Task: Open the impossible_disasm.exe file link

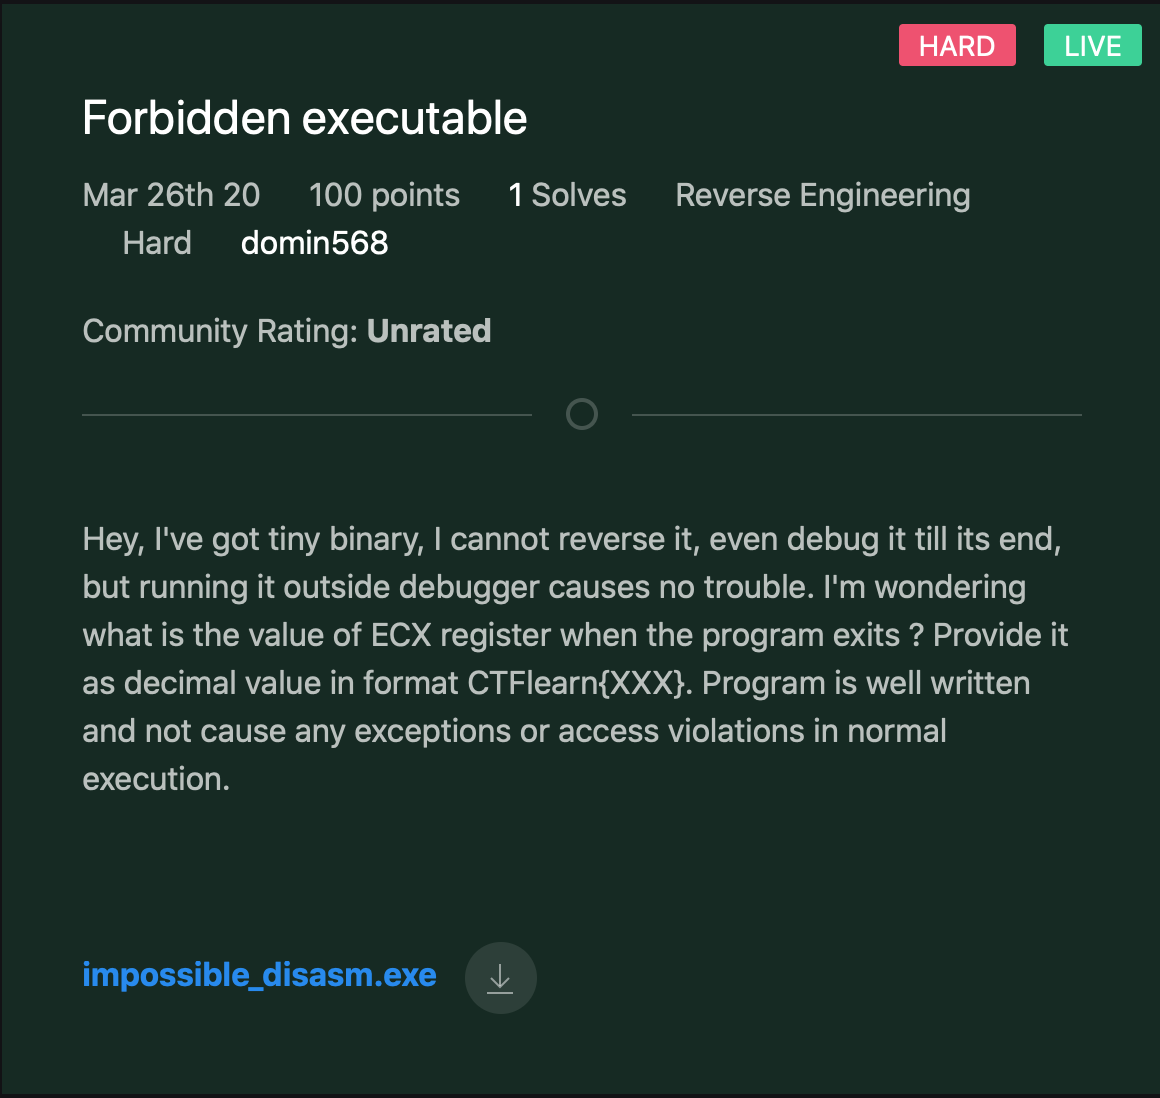Action: click(259, 975)
